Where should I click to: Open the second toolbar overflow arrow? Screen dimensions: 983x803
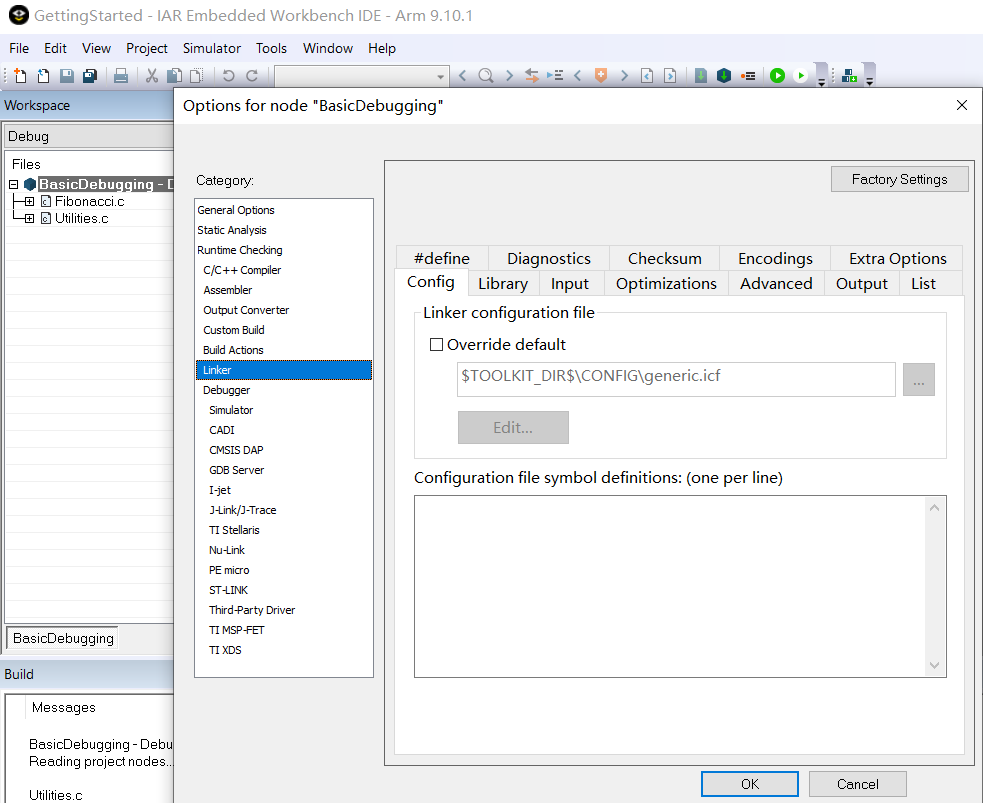pos(870,81)
